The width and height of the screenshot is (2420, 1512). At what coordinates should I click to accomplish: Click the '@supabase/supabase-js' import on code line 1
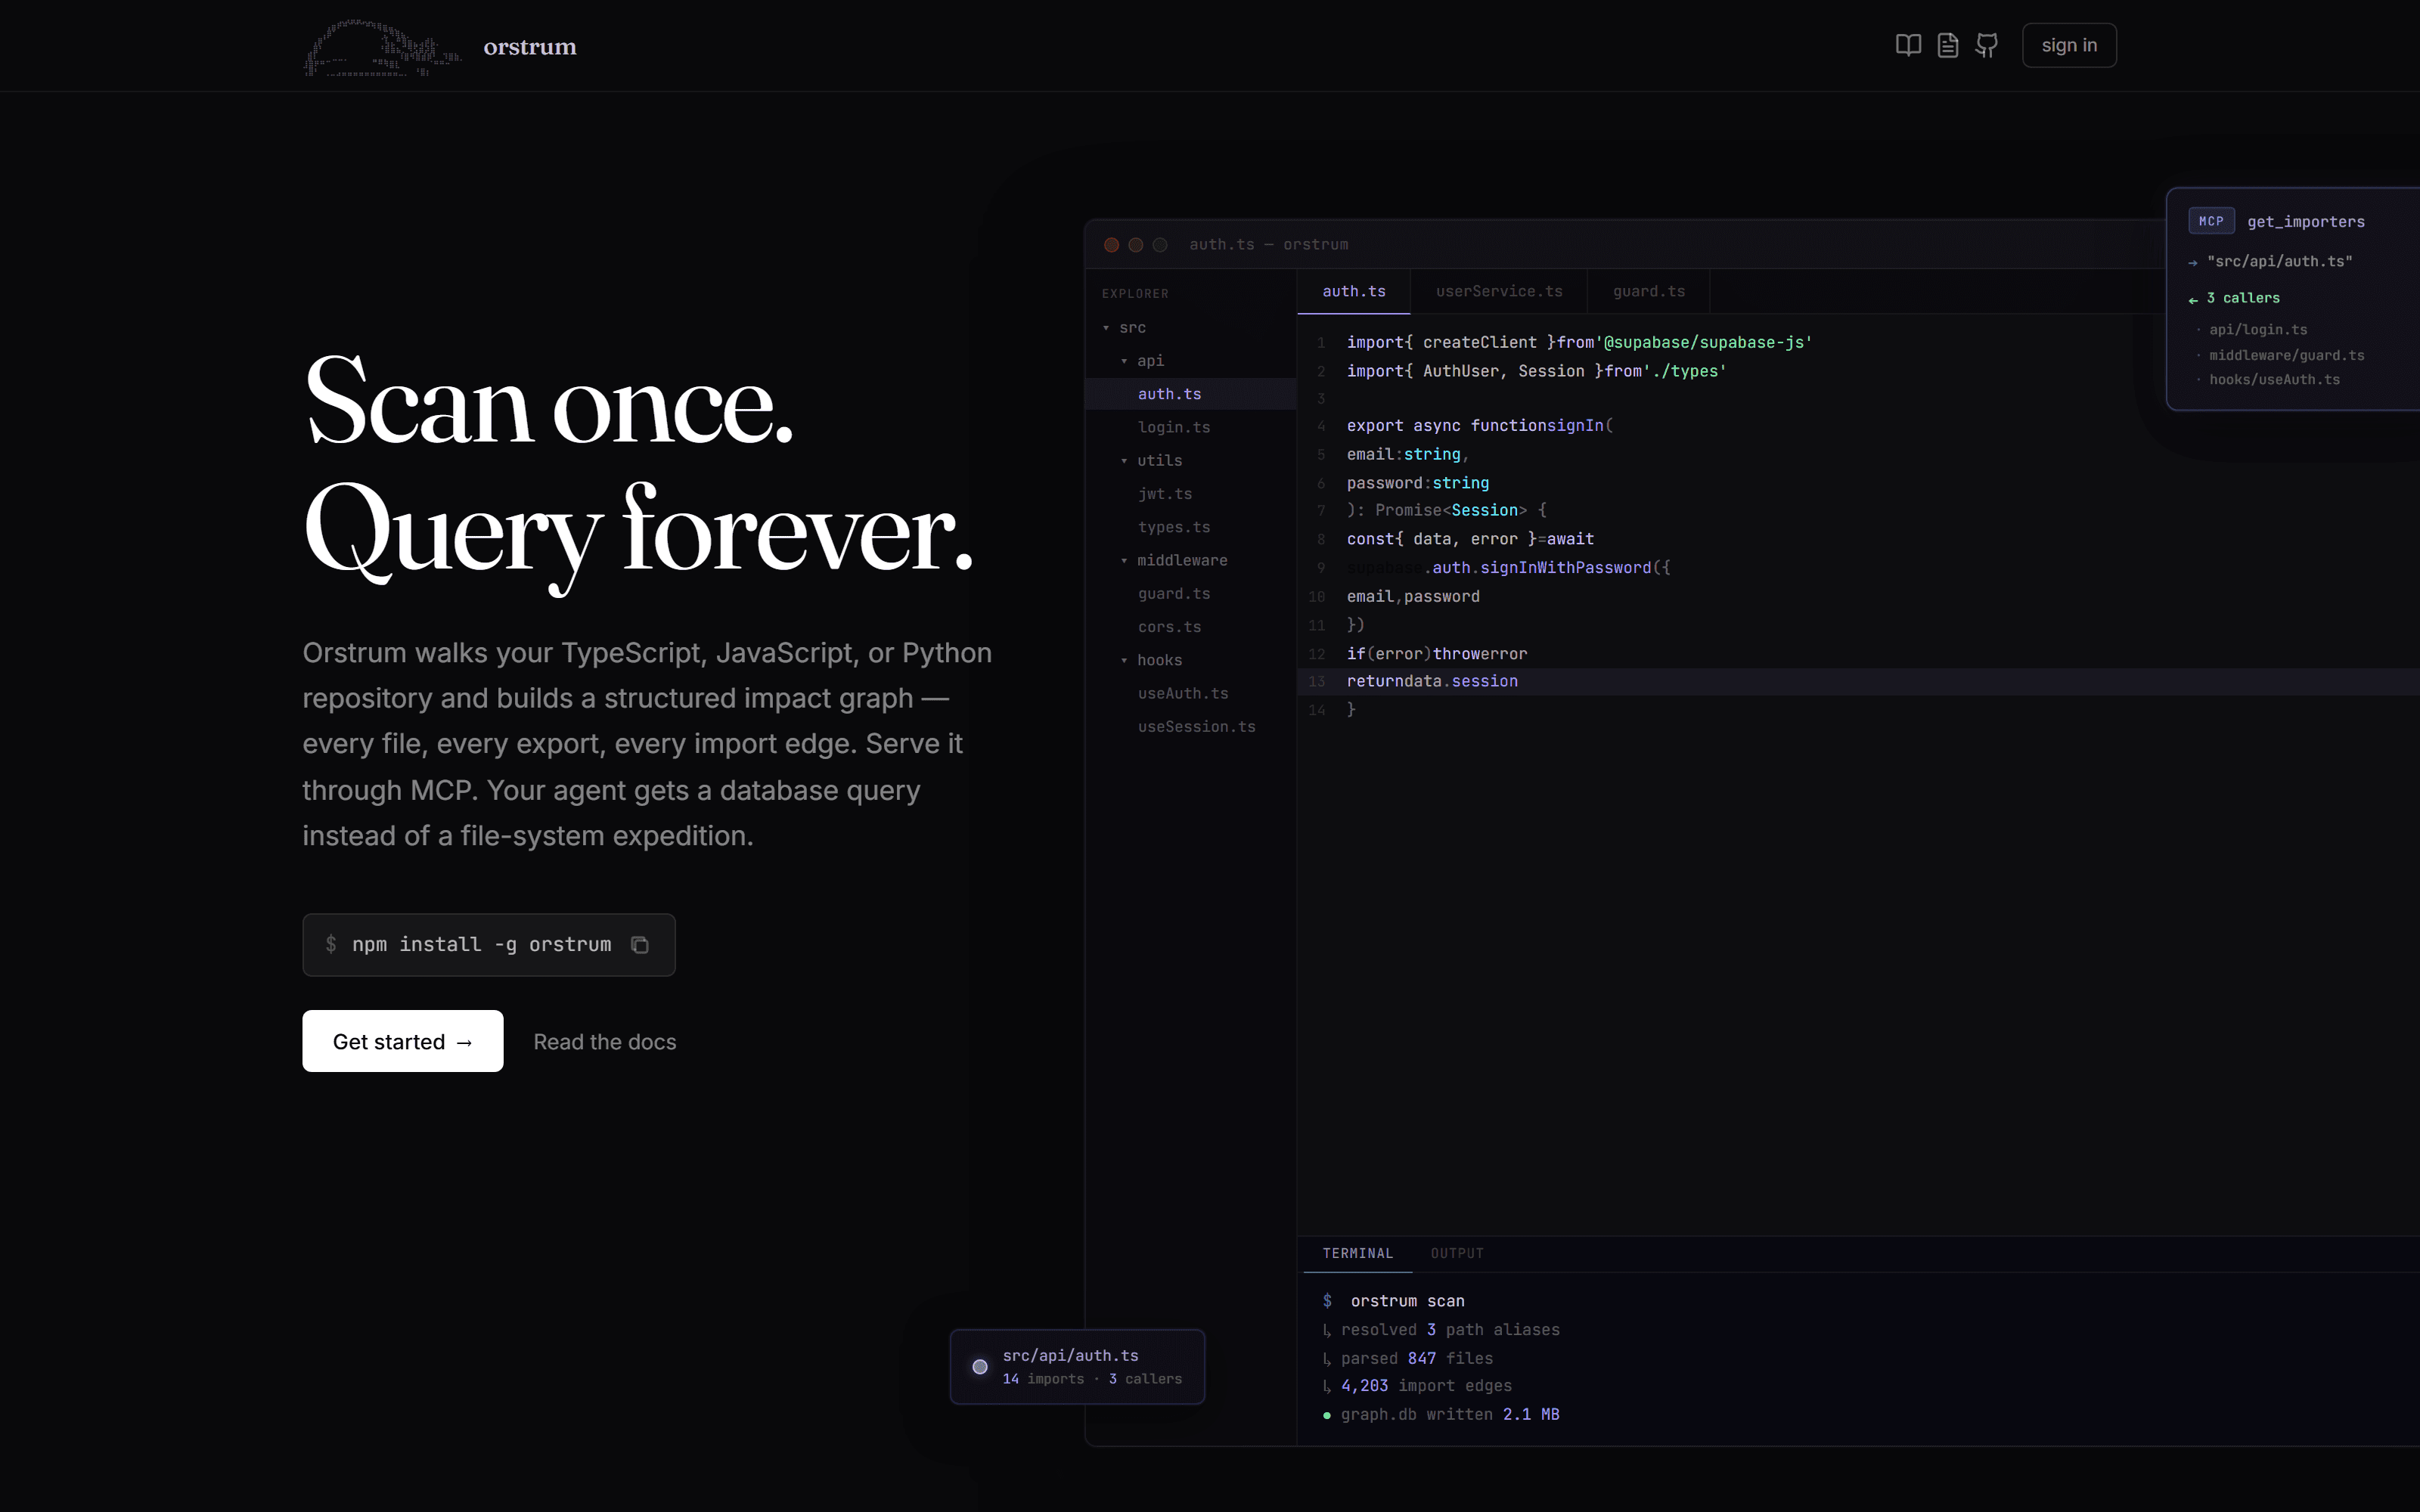[1704, 343]
